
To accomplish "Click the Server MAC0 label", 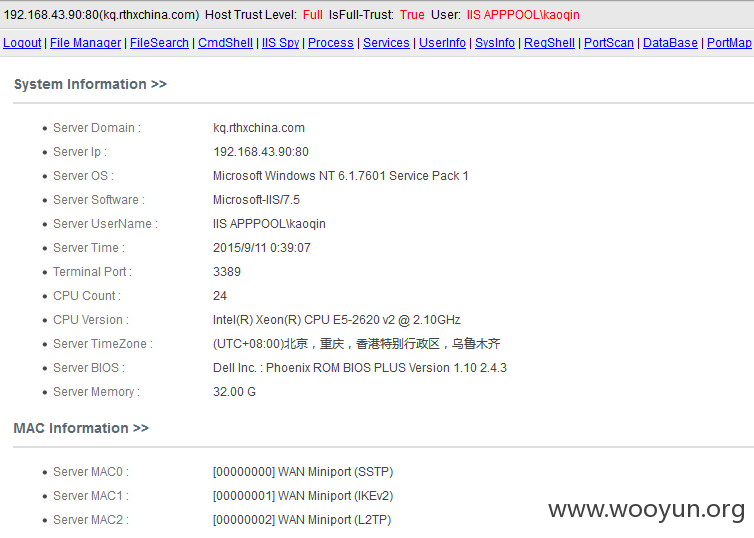I will point(91,472).
